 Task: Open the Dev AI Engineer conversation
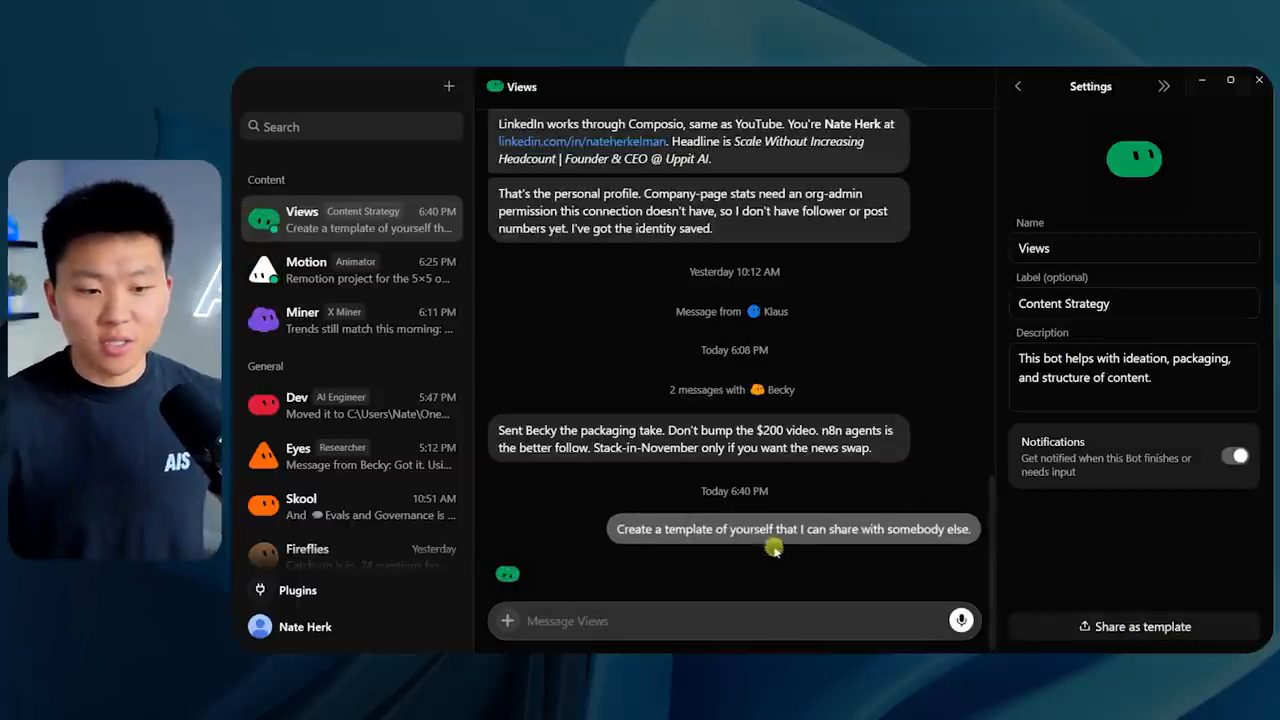[352, 405]
